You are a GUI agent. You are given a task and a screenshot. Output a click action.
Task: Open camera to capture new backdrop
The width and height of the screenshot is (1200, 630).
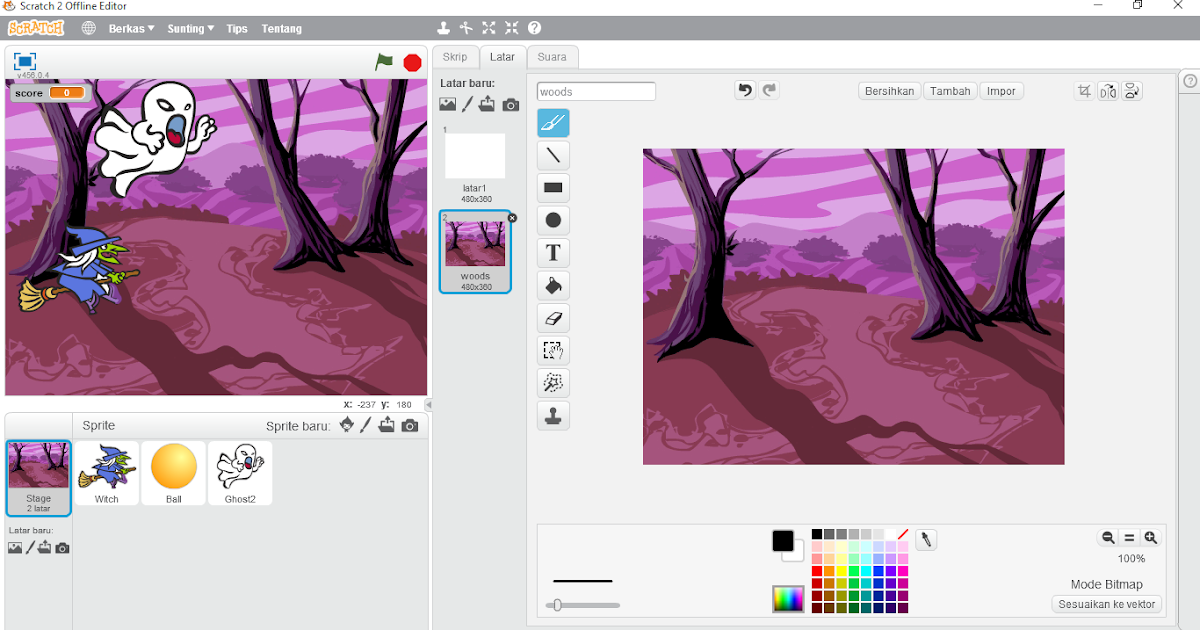[x=511, y=104]
